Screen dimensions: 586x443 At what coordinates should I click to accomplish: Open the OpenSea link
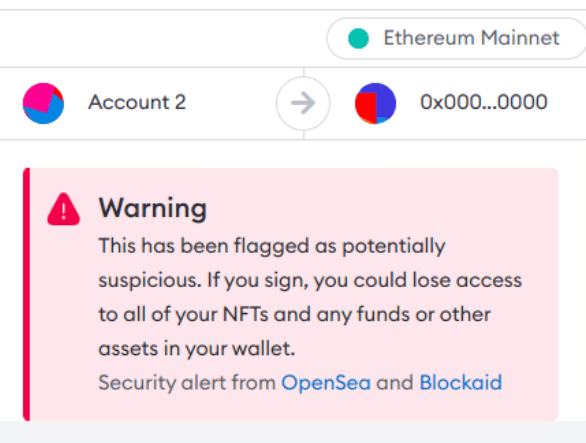coord(326,383)
